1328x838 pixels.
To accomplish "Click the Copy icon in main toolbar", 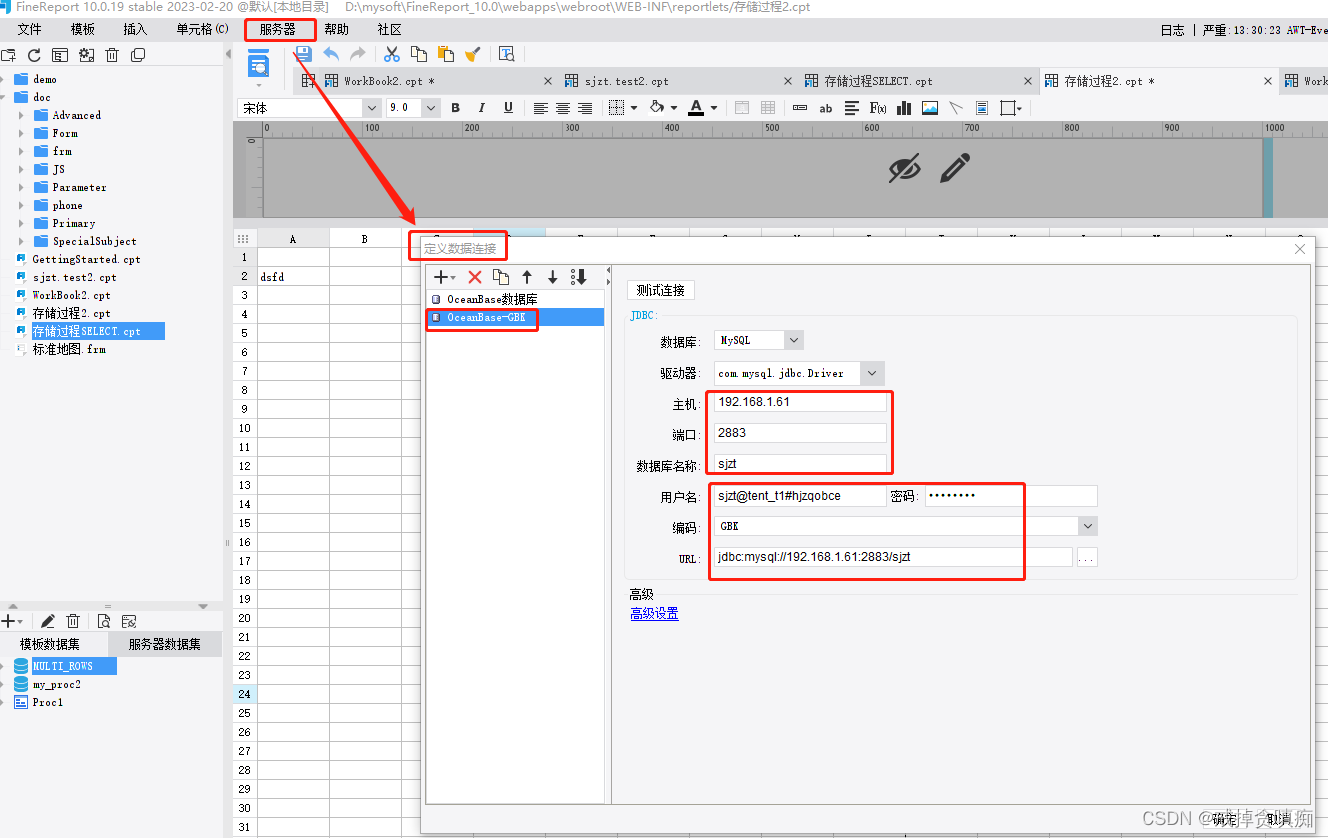I will click(x=419, y=54).
